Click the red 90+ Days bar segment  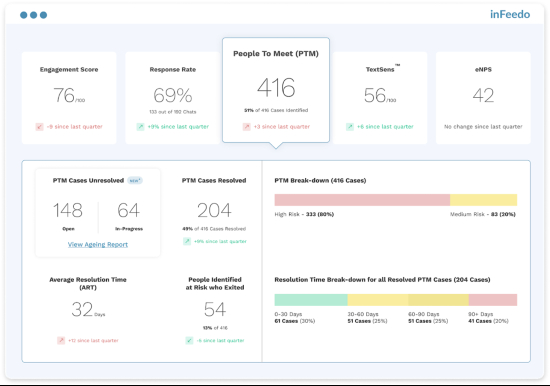(x=493, y=300)
